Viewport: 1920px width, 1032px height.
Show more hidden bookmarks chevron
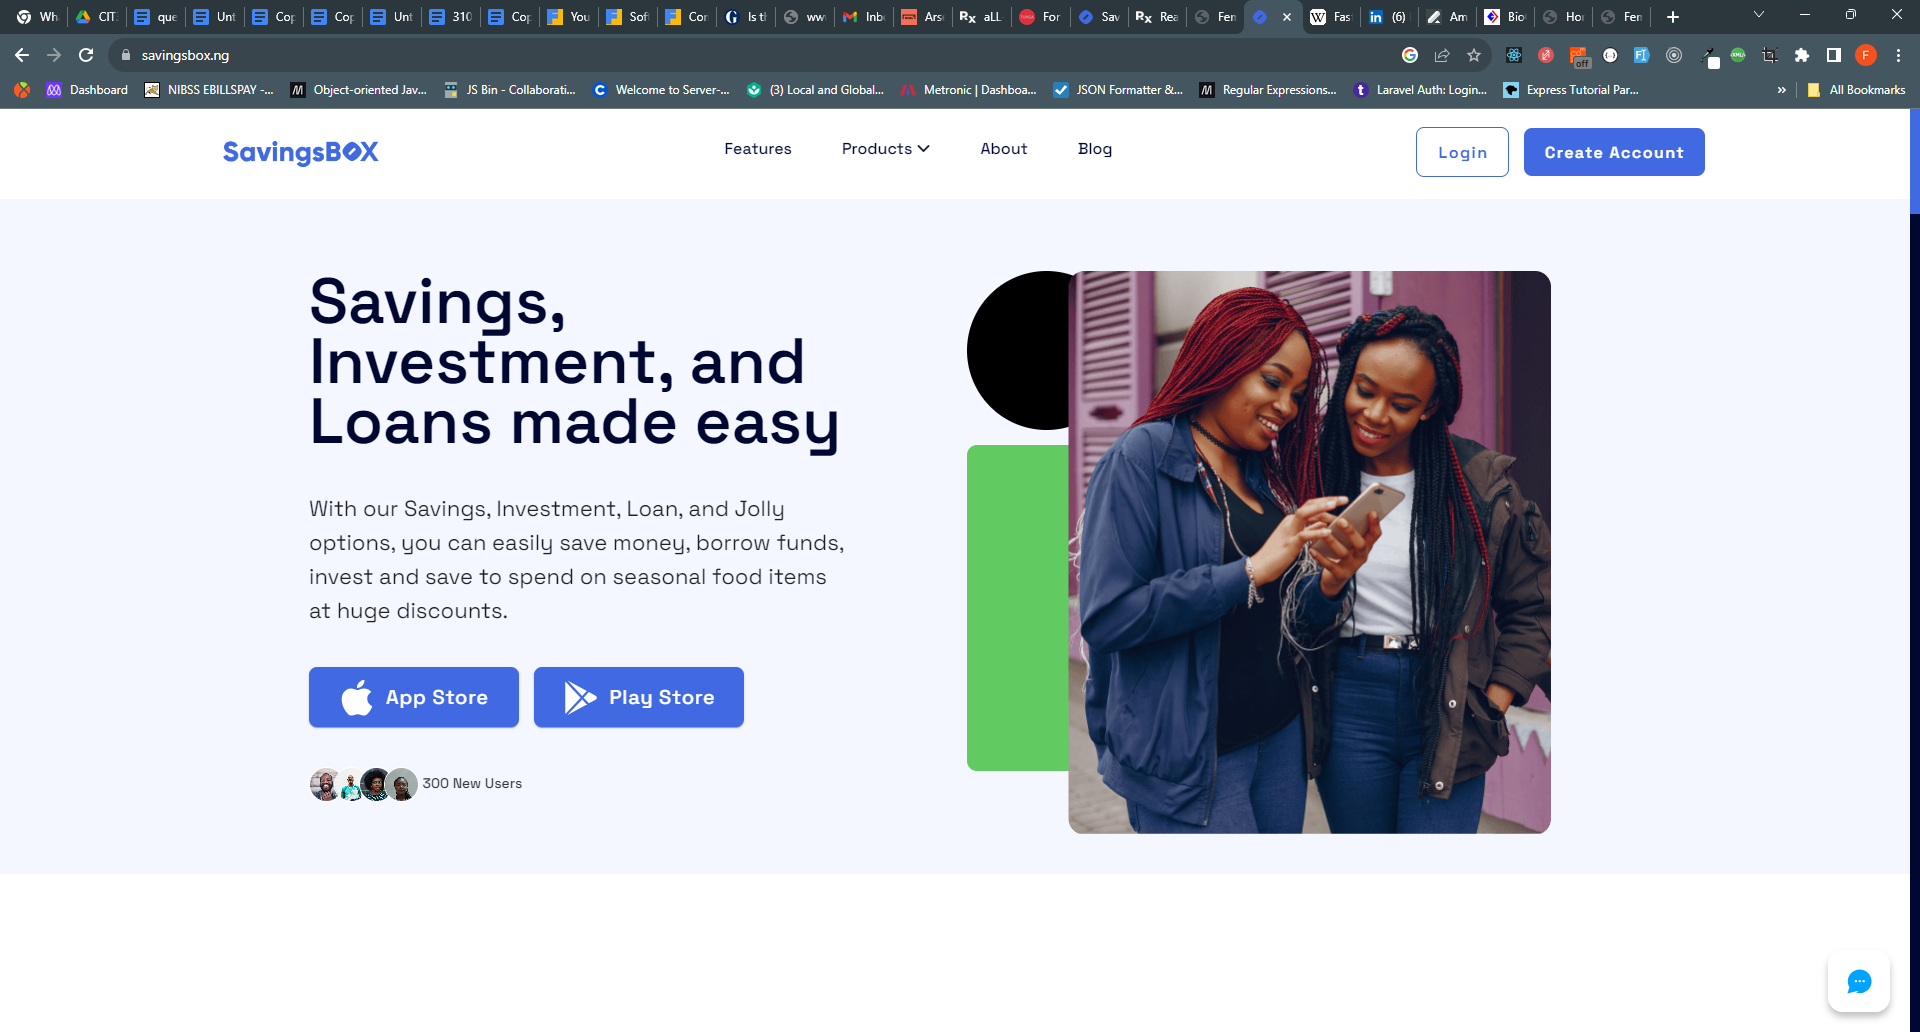1781,90
